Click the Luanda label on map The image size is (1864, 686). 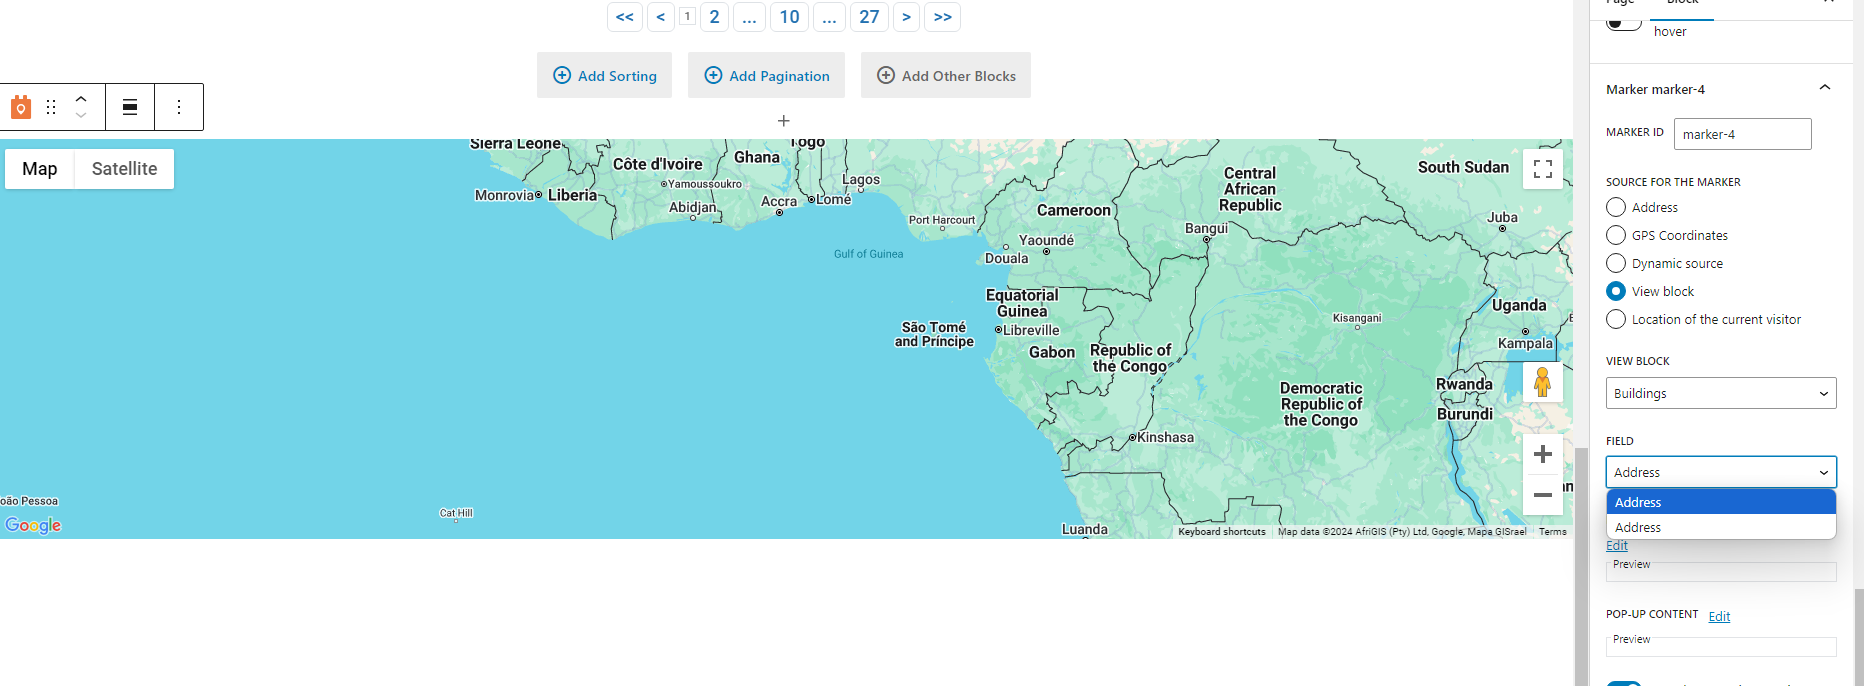coord(1085,529)
